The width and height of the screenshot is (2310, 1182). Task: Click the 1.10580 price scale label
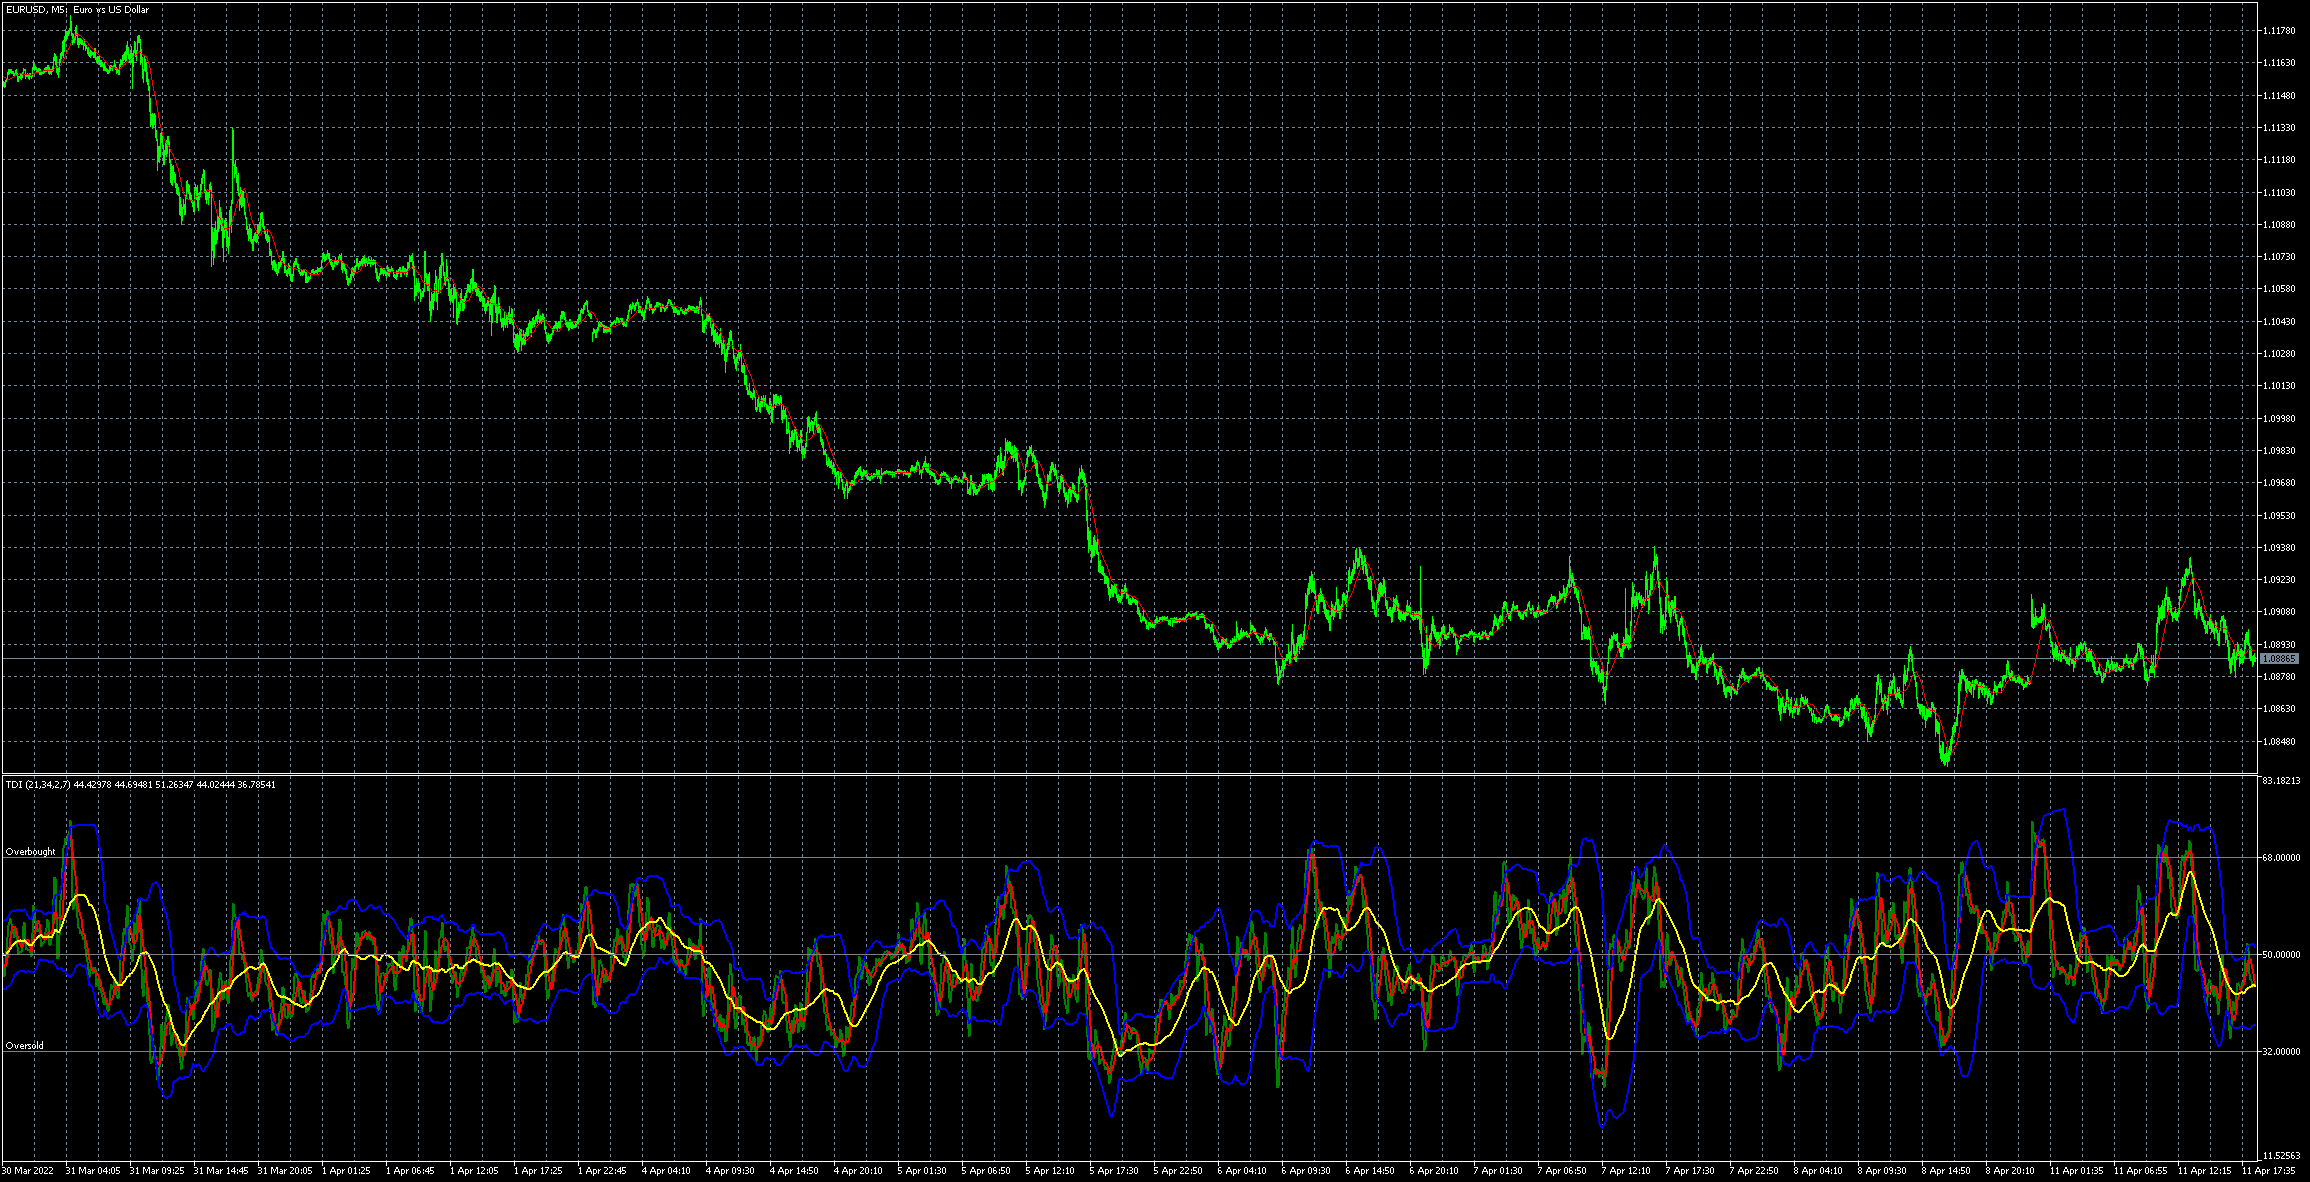[2279, 289]
